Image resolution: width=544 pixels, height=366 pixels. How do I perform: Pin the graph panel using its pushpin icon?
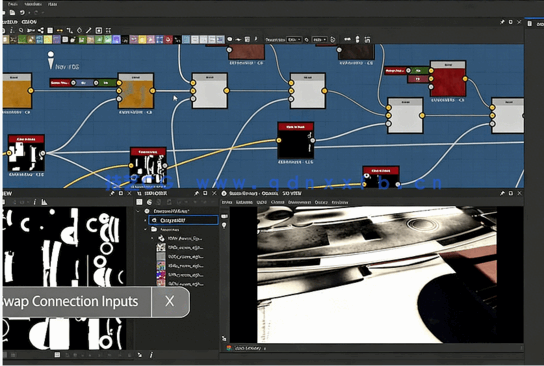pyautogui.click(x=502, y=22)
